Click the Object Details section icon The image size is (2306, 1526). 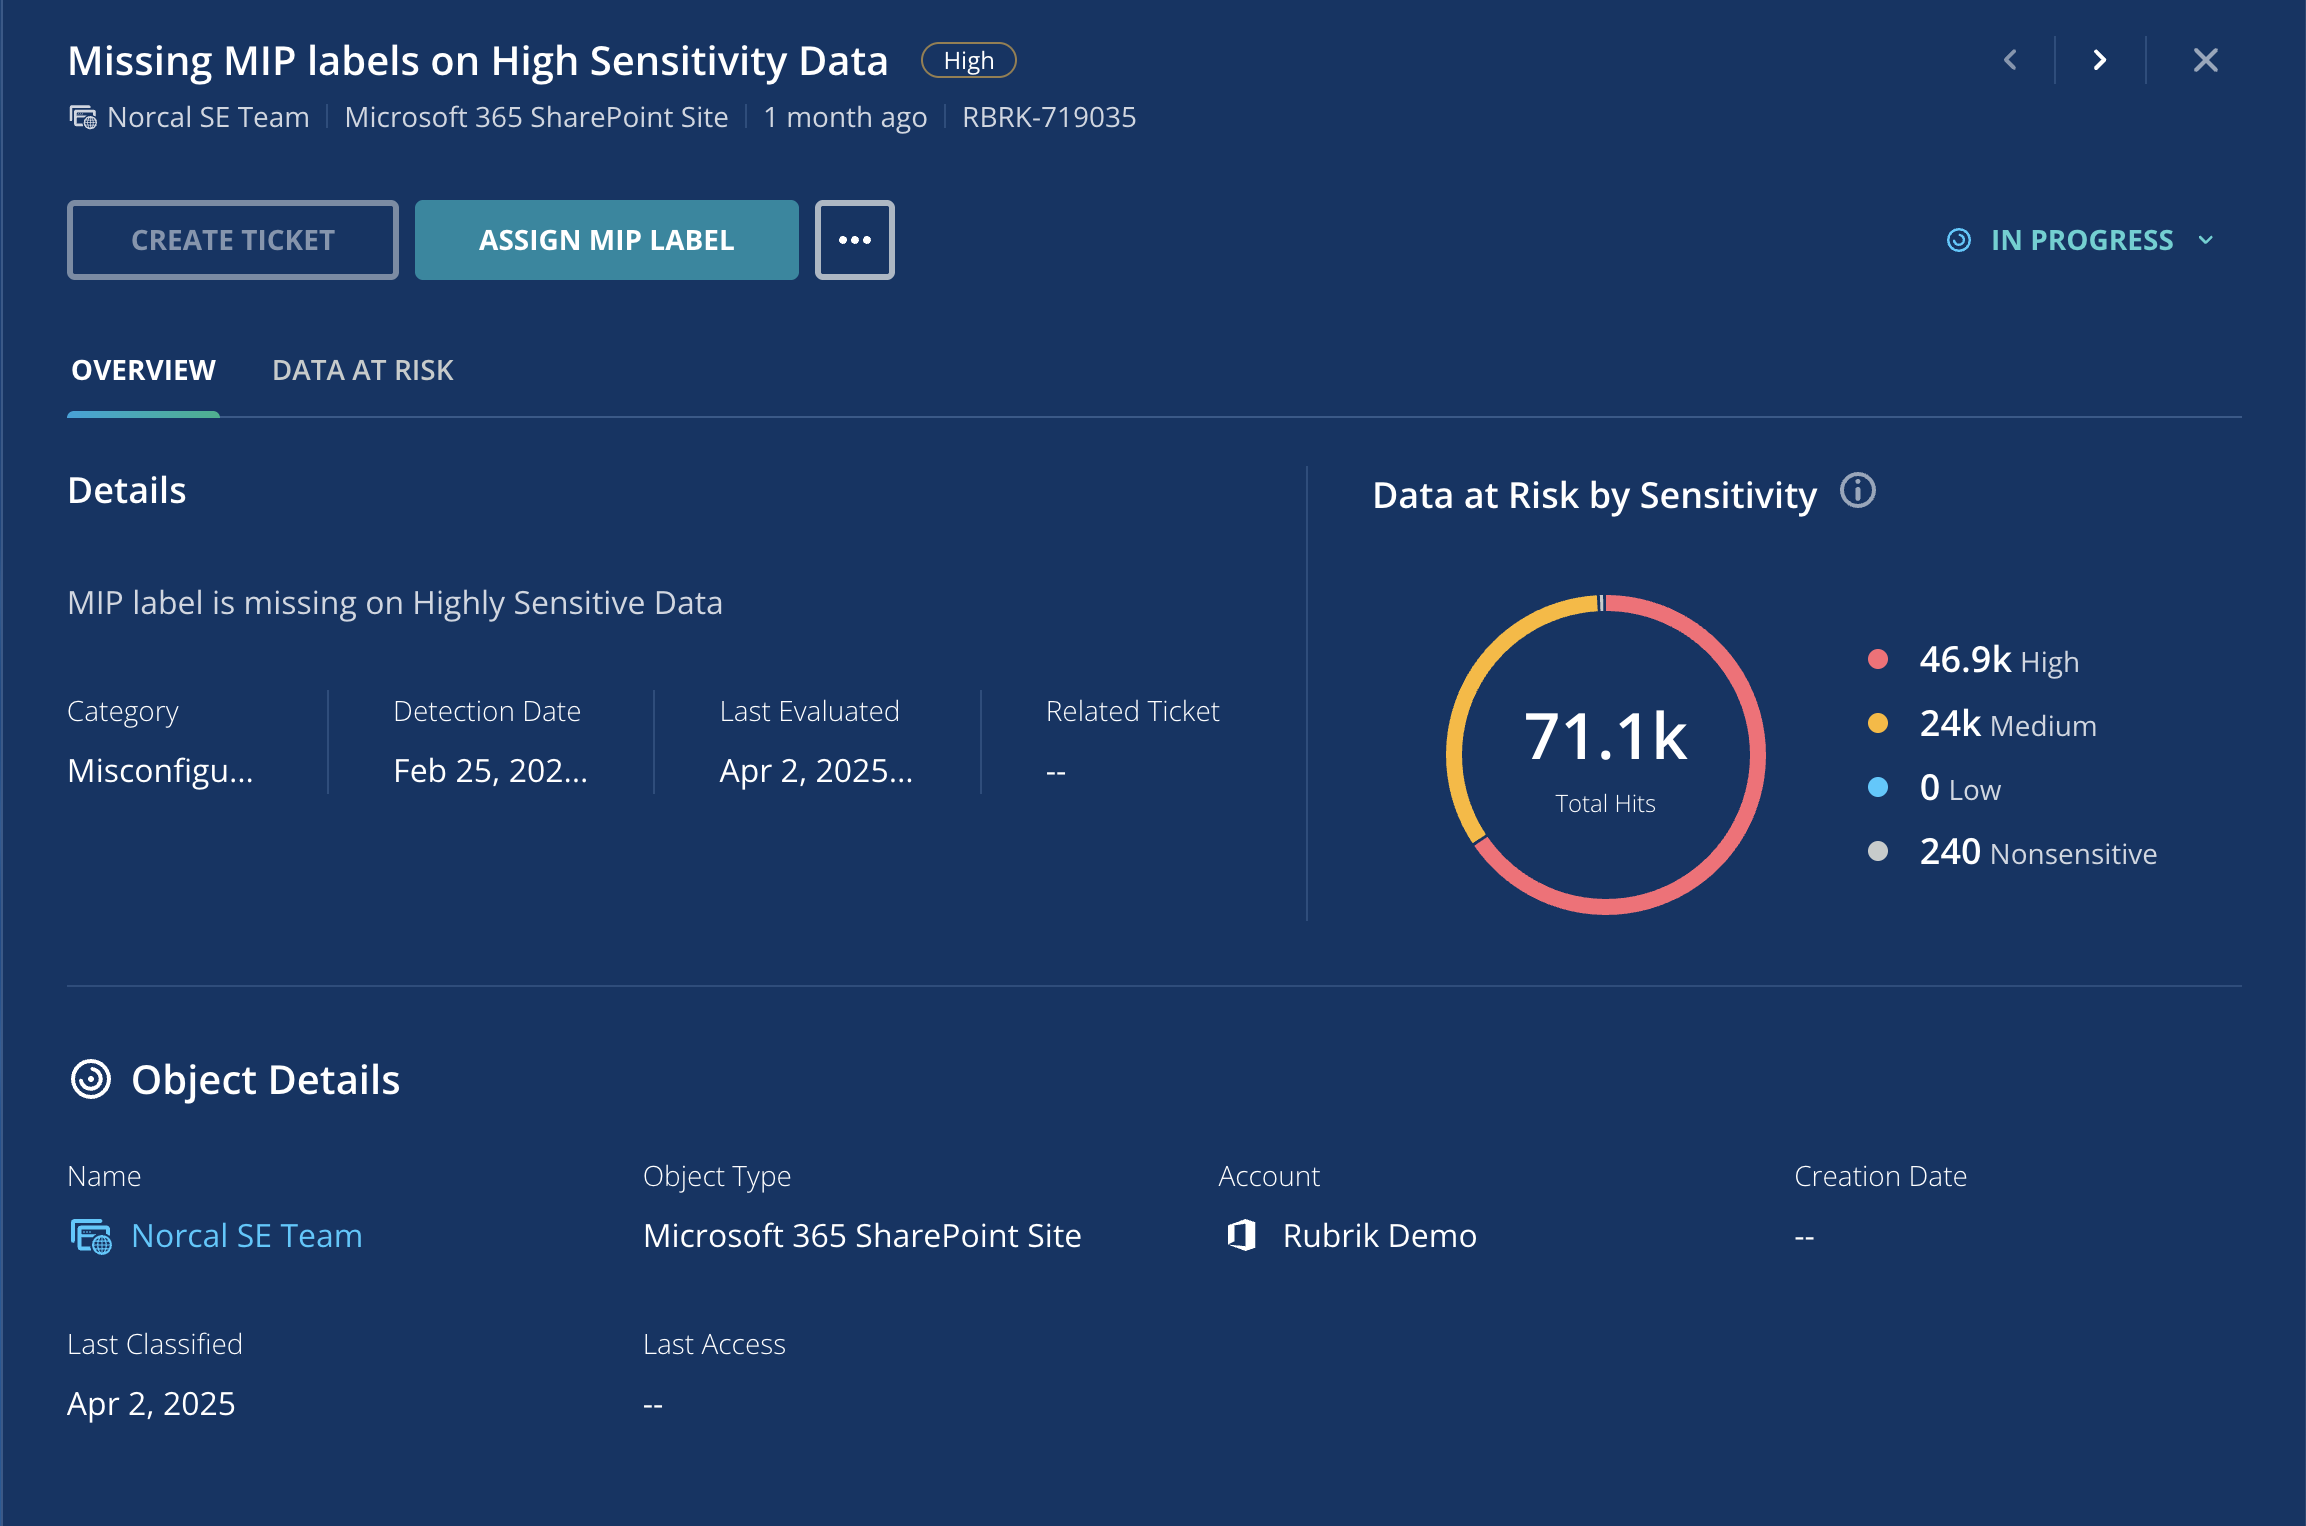(x=91, y=1079)
